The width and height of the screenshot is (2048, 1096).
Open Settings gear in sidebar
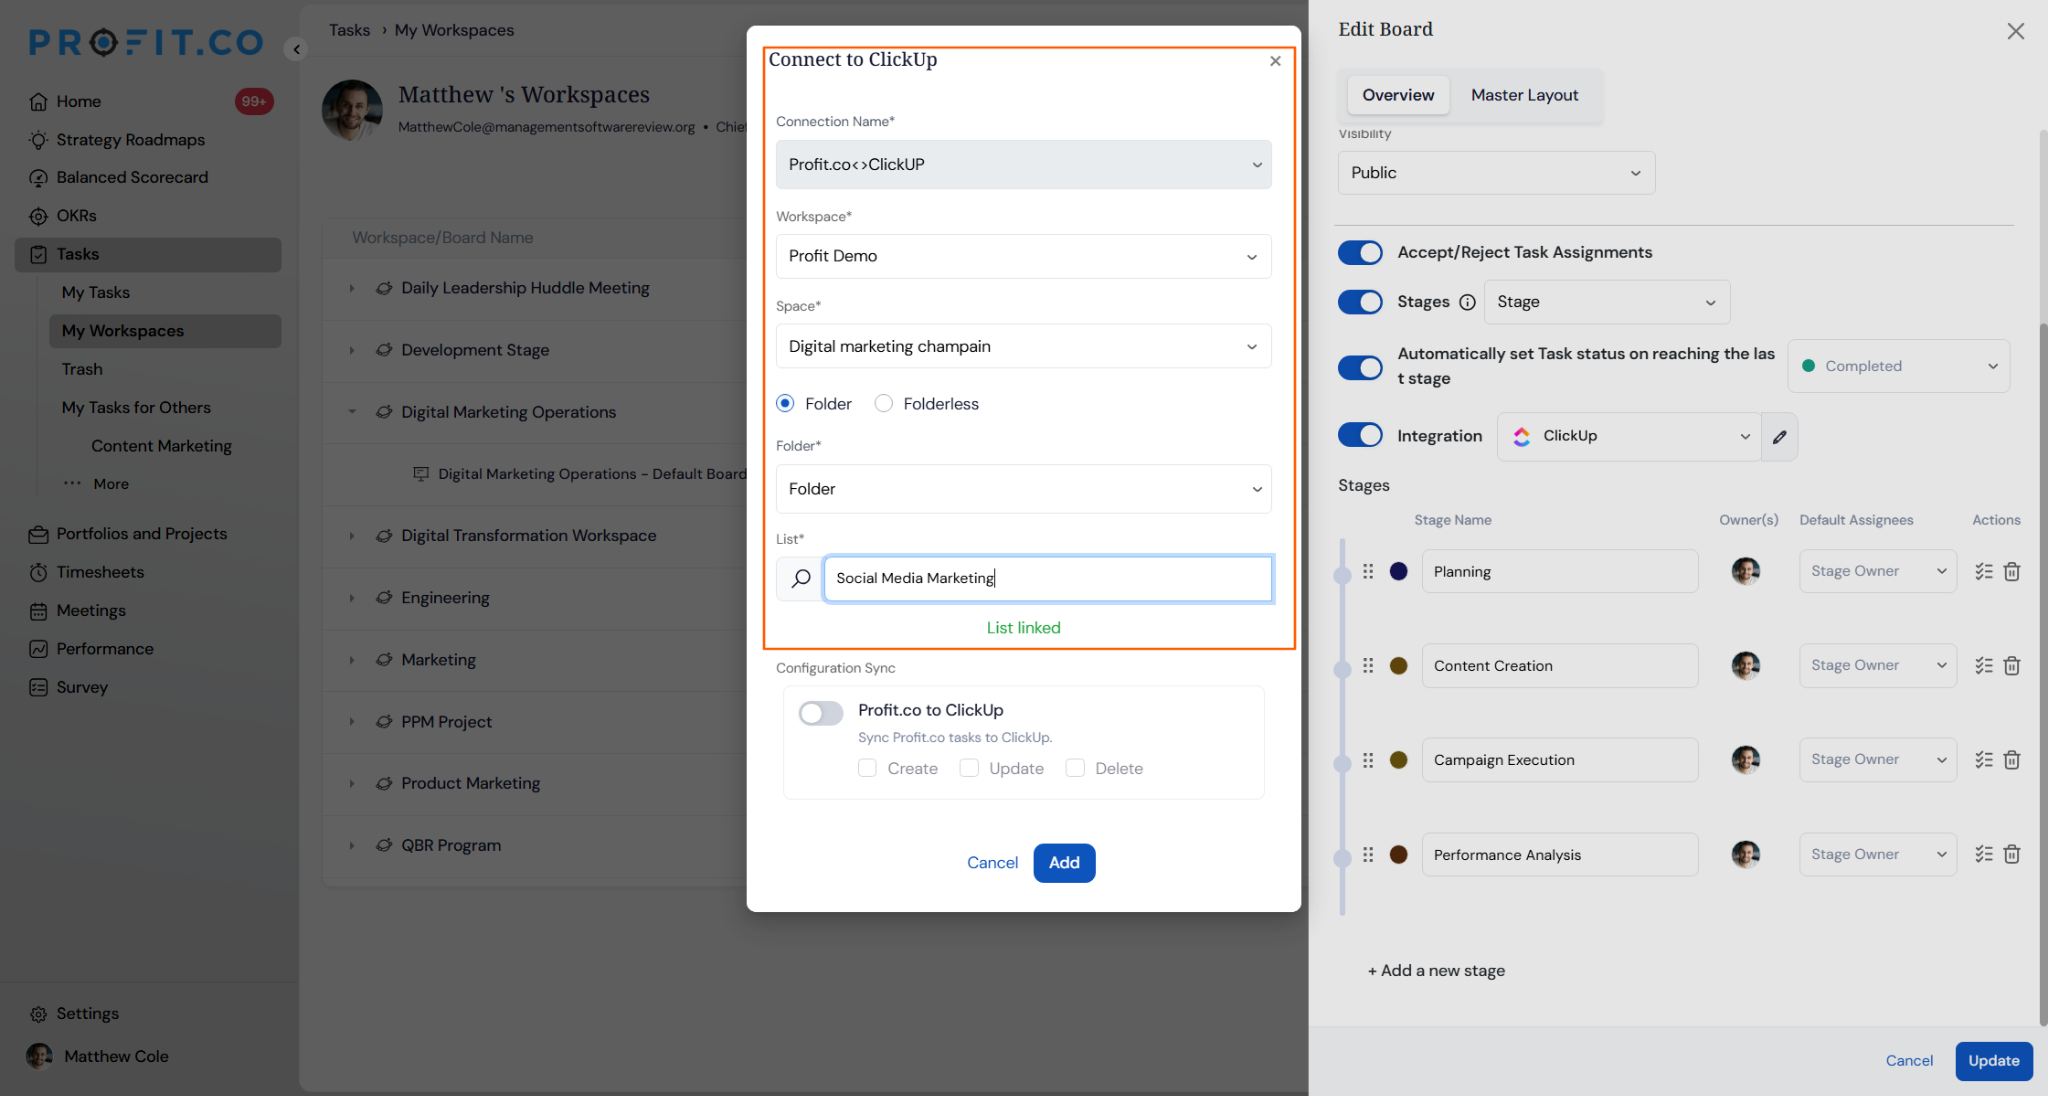38,1014
